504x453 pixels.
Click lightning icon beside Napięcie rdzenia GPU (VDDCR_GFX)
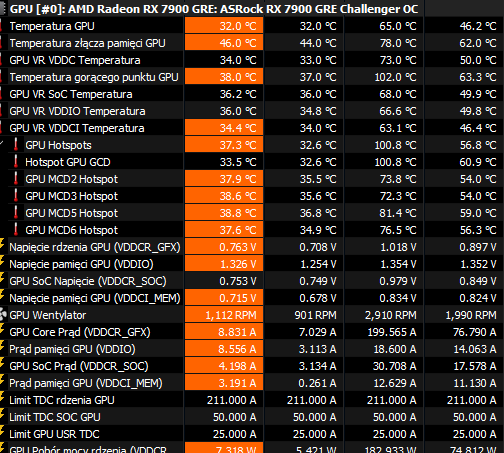point(2,246)
